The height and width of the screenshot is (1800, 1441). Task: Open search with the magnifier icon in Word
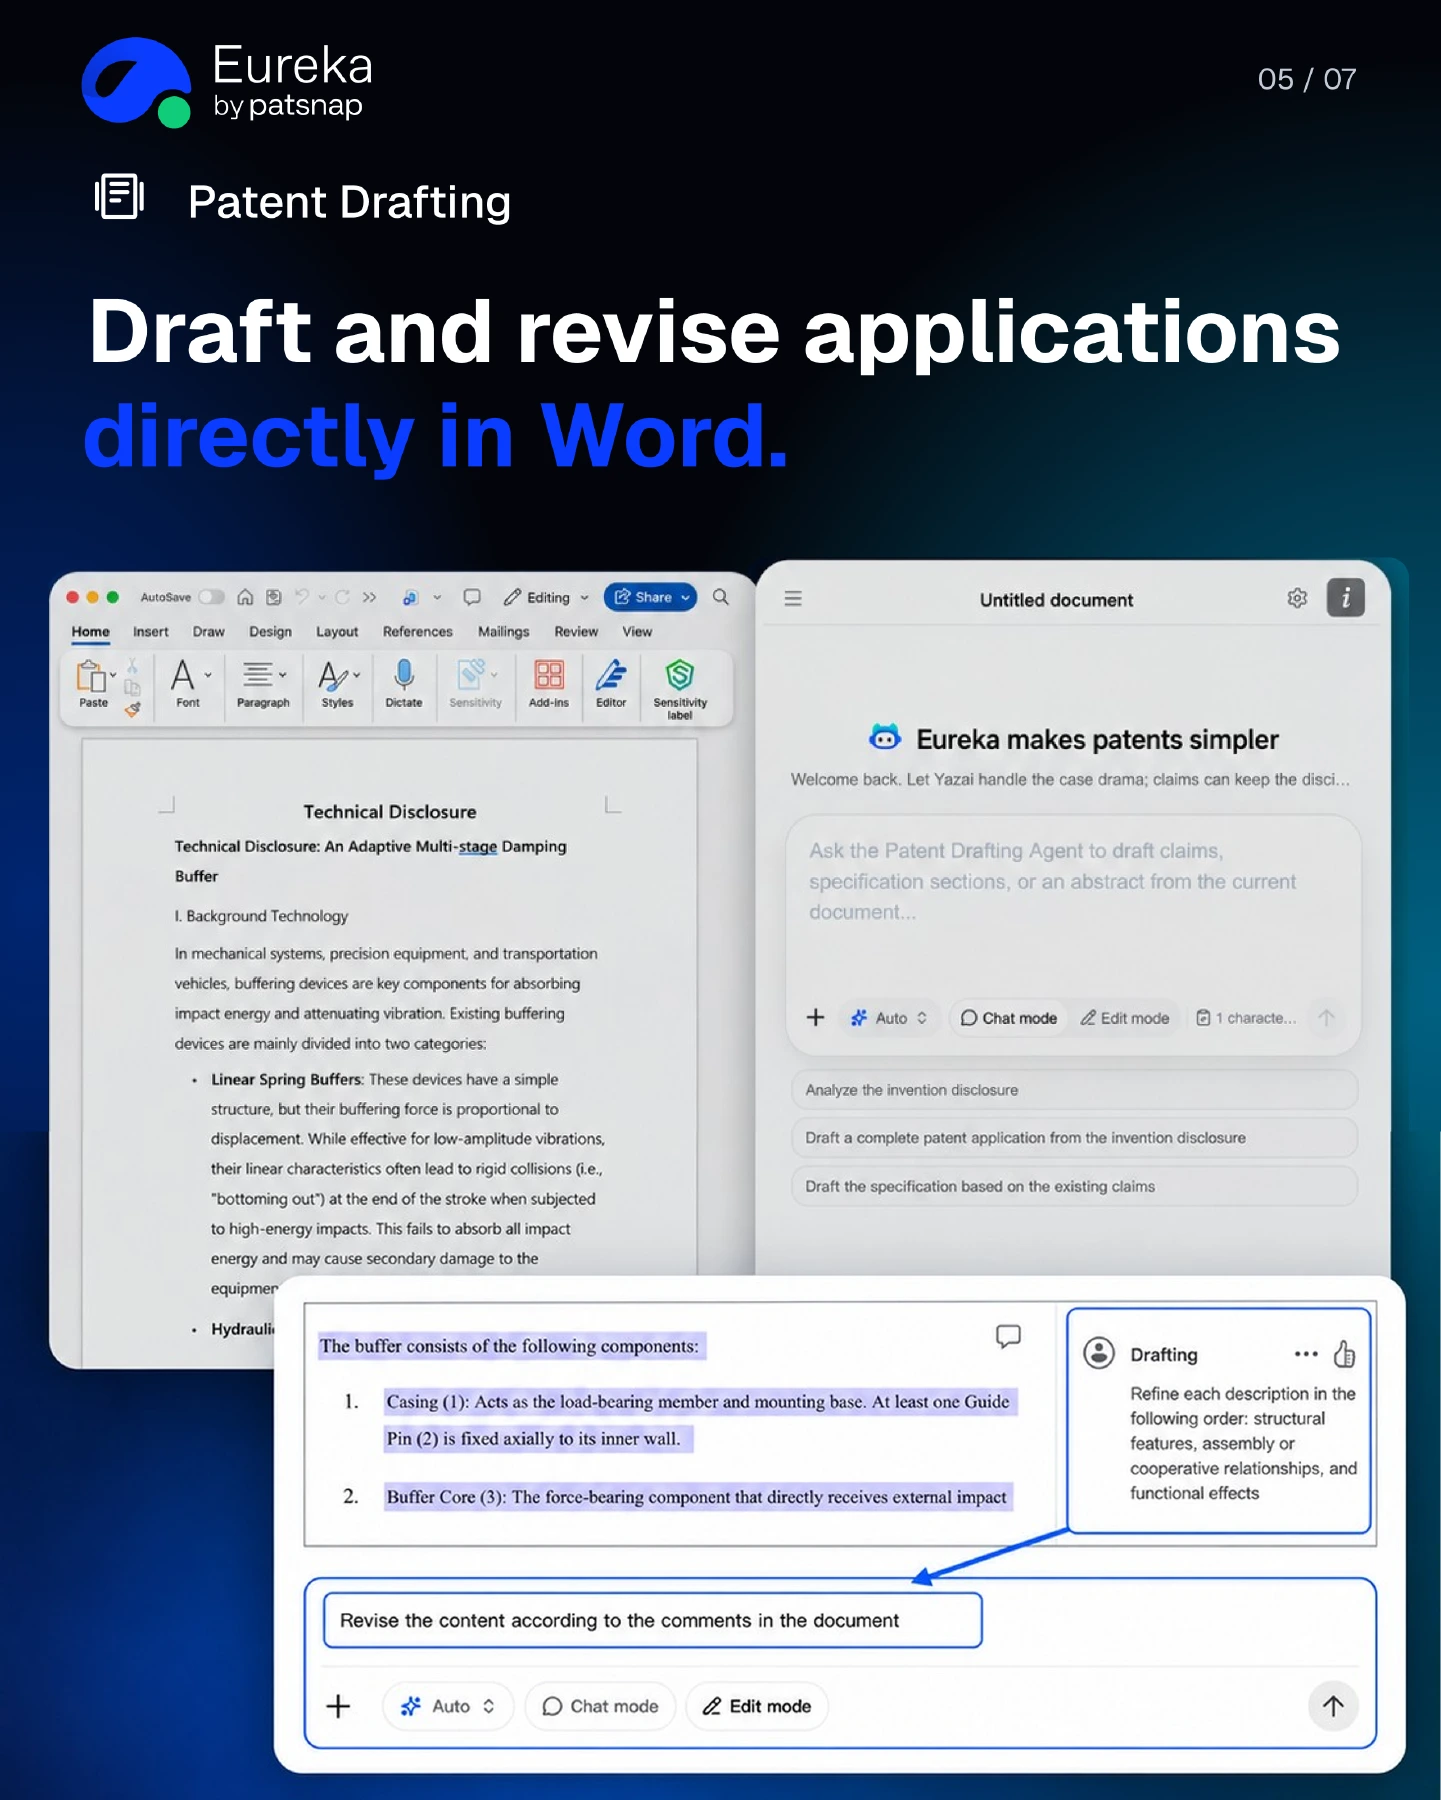(x=721, y=597)
